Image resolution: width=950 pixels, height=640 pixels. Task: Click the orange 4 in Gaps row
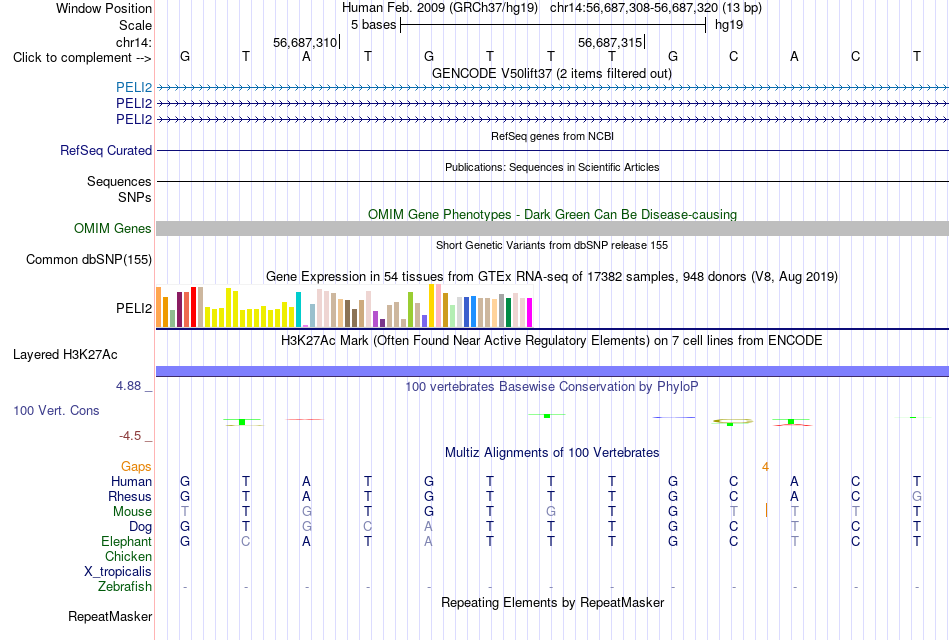[765, 467]
